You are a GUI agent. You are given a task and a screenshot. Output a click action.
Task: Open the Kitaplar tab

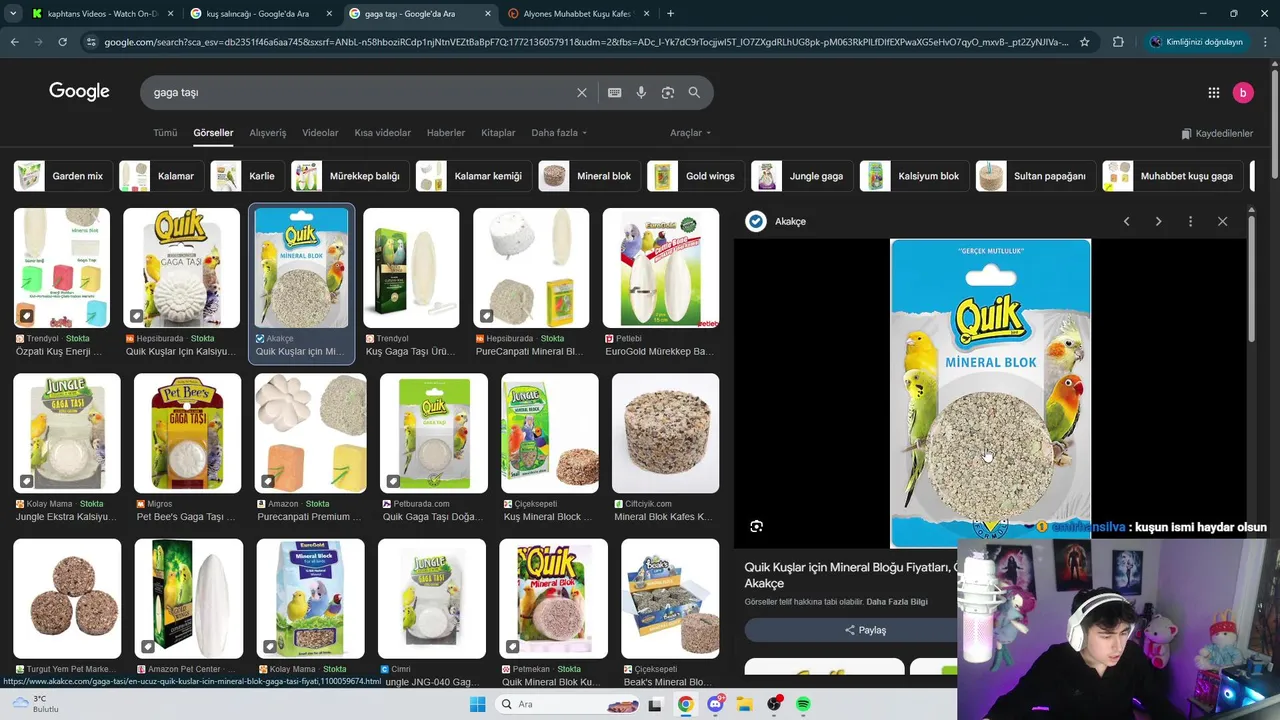click(x=498, y=133)
